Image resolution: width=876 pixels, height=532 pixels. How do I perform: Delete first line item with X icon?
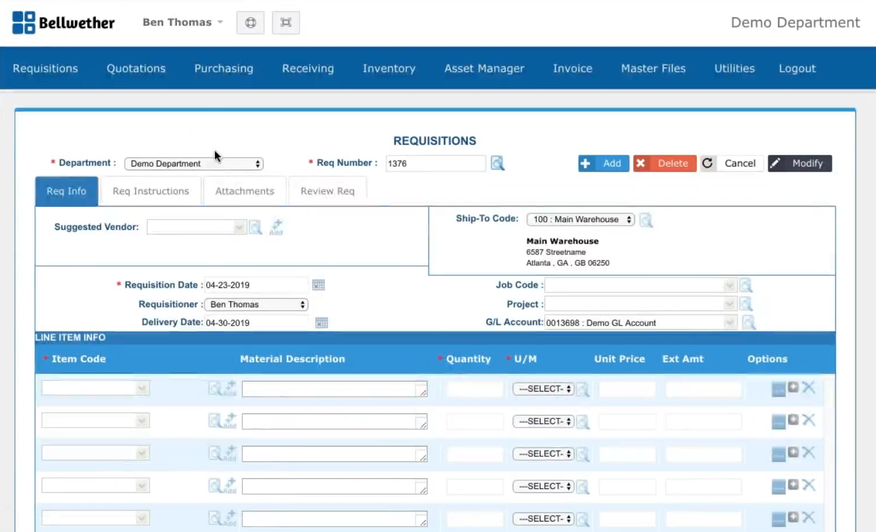809,388
